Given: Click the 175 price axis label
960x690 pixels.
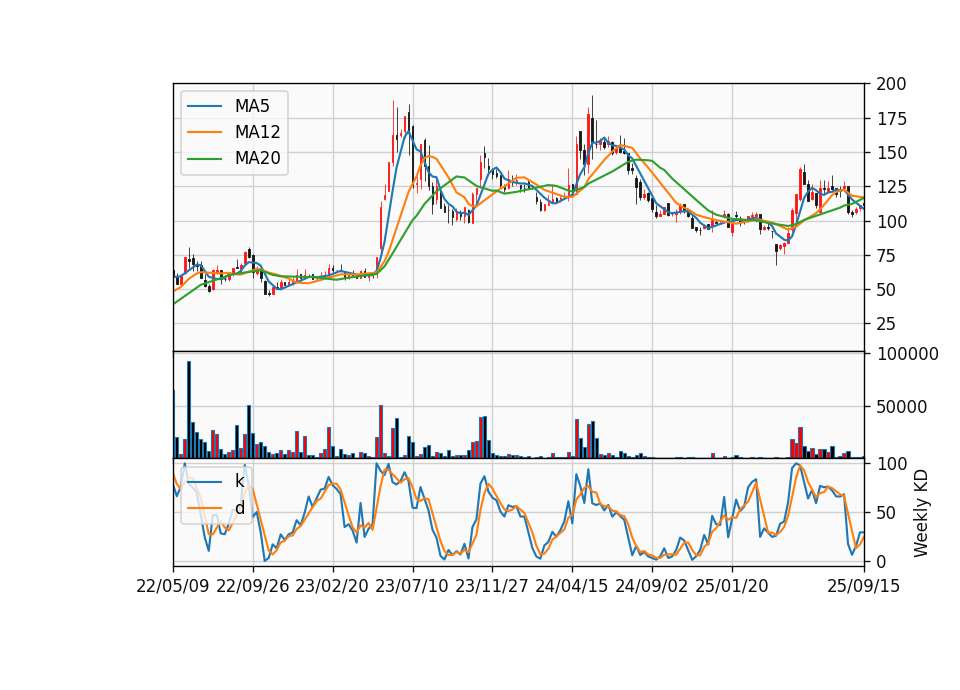Looking at the screenshot, I should 891,119.
